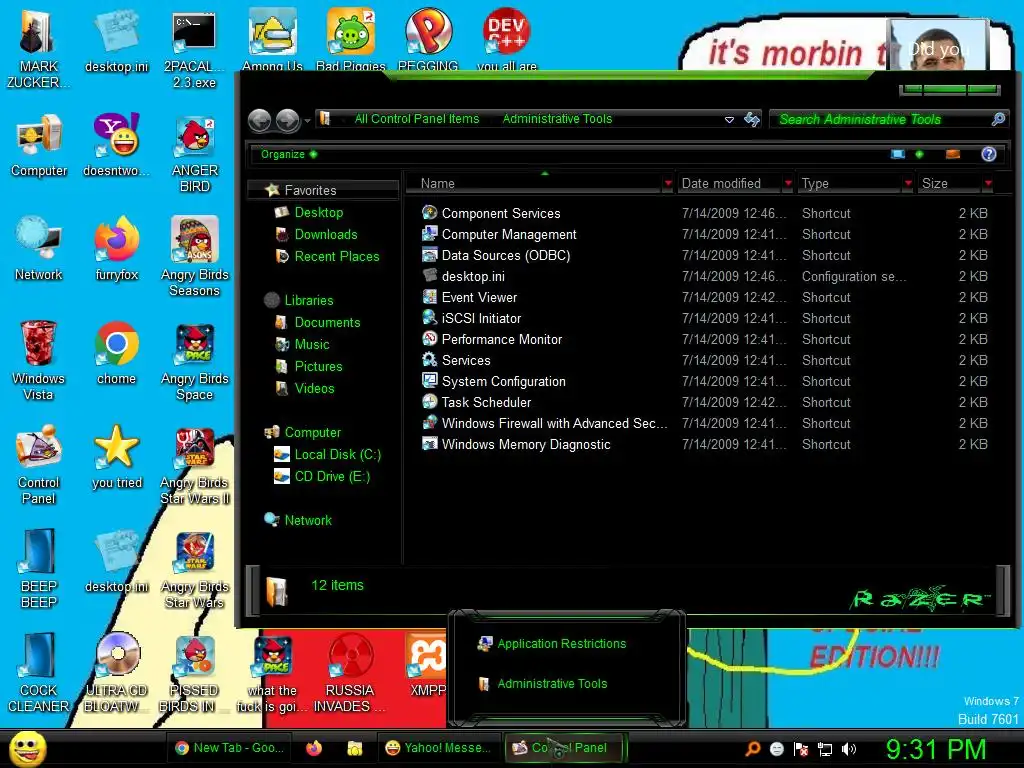Screen dimensions: 1024x768
Task: Select Windows Memory Diagnostic icon
Action: point(429,444)
